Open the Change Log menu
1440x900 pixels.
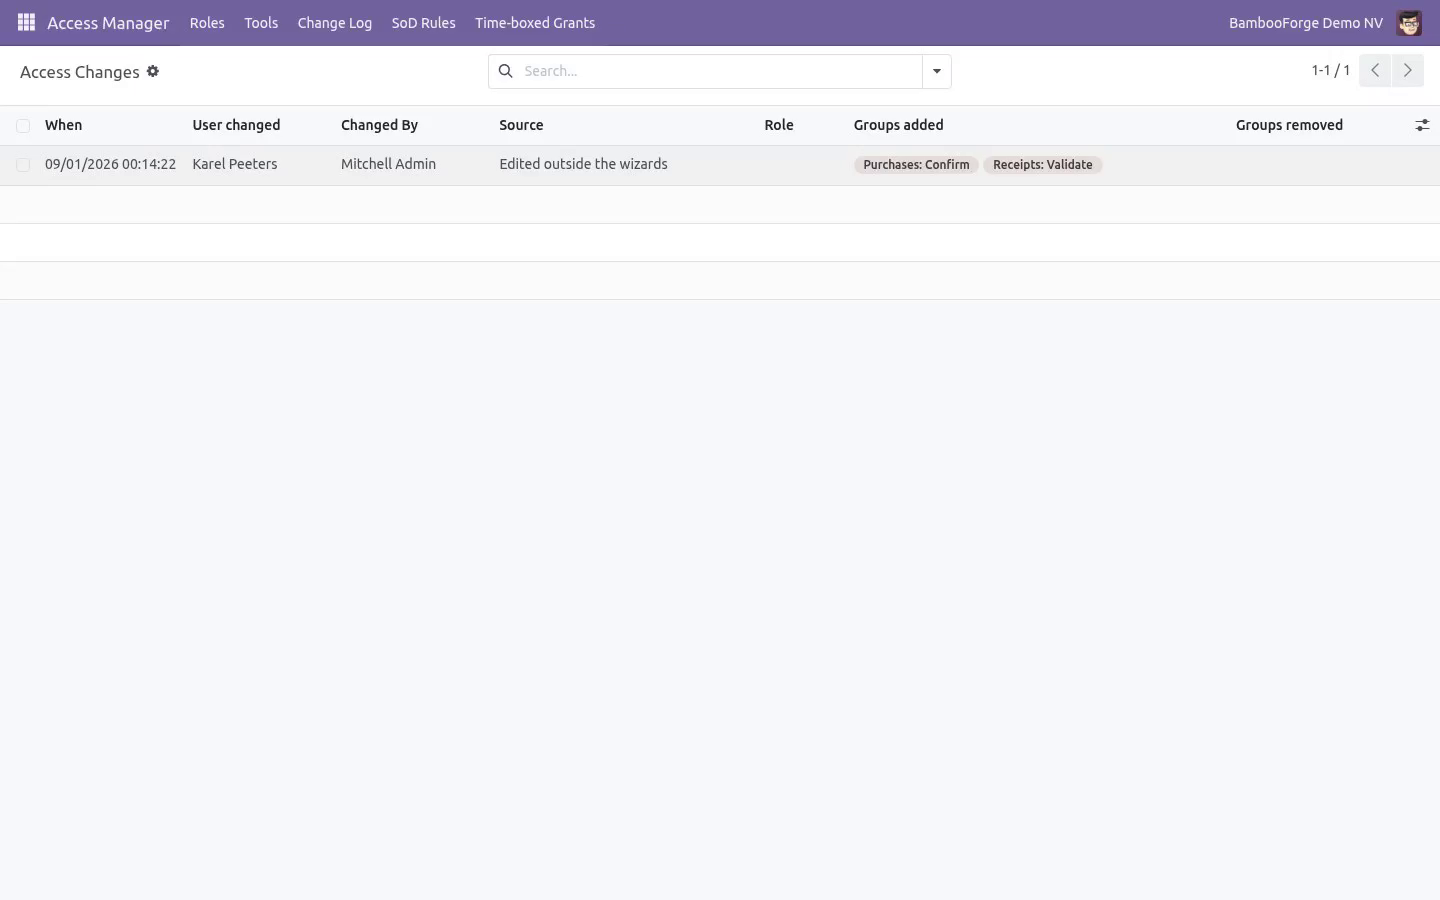[335, 23]
